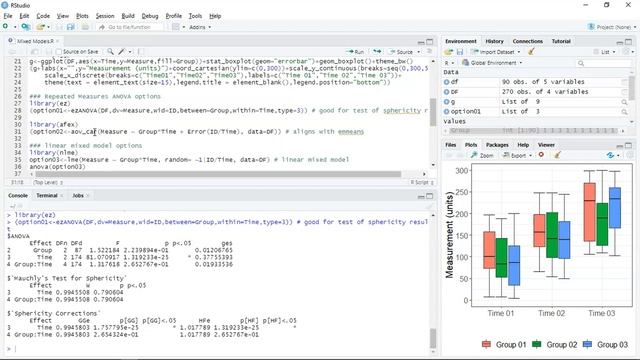This screenshot has width=640, height=360.
Task: Expand the df data frame entry
Action: (447, 82)
